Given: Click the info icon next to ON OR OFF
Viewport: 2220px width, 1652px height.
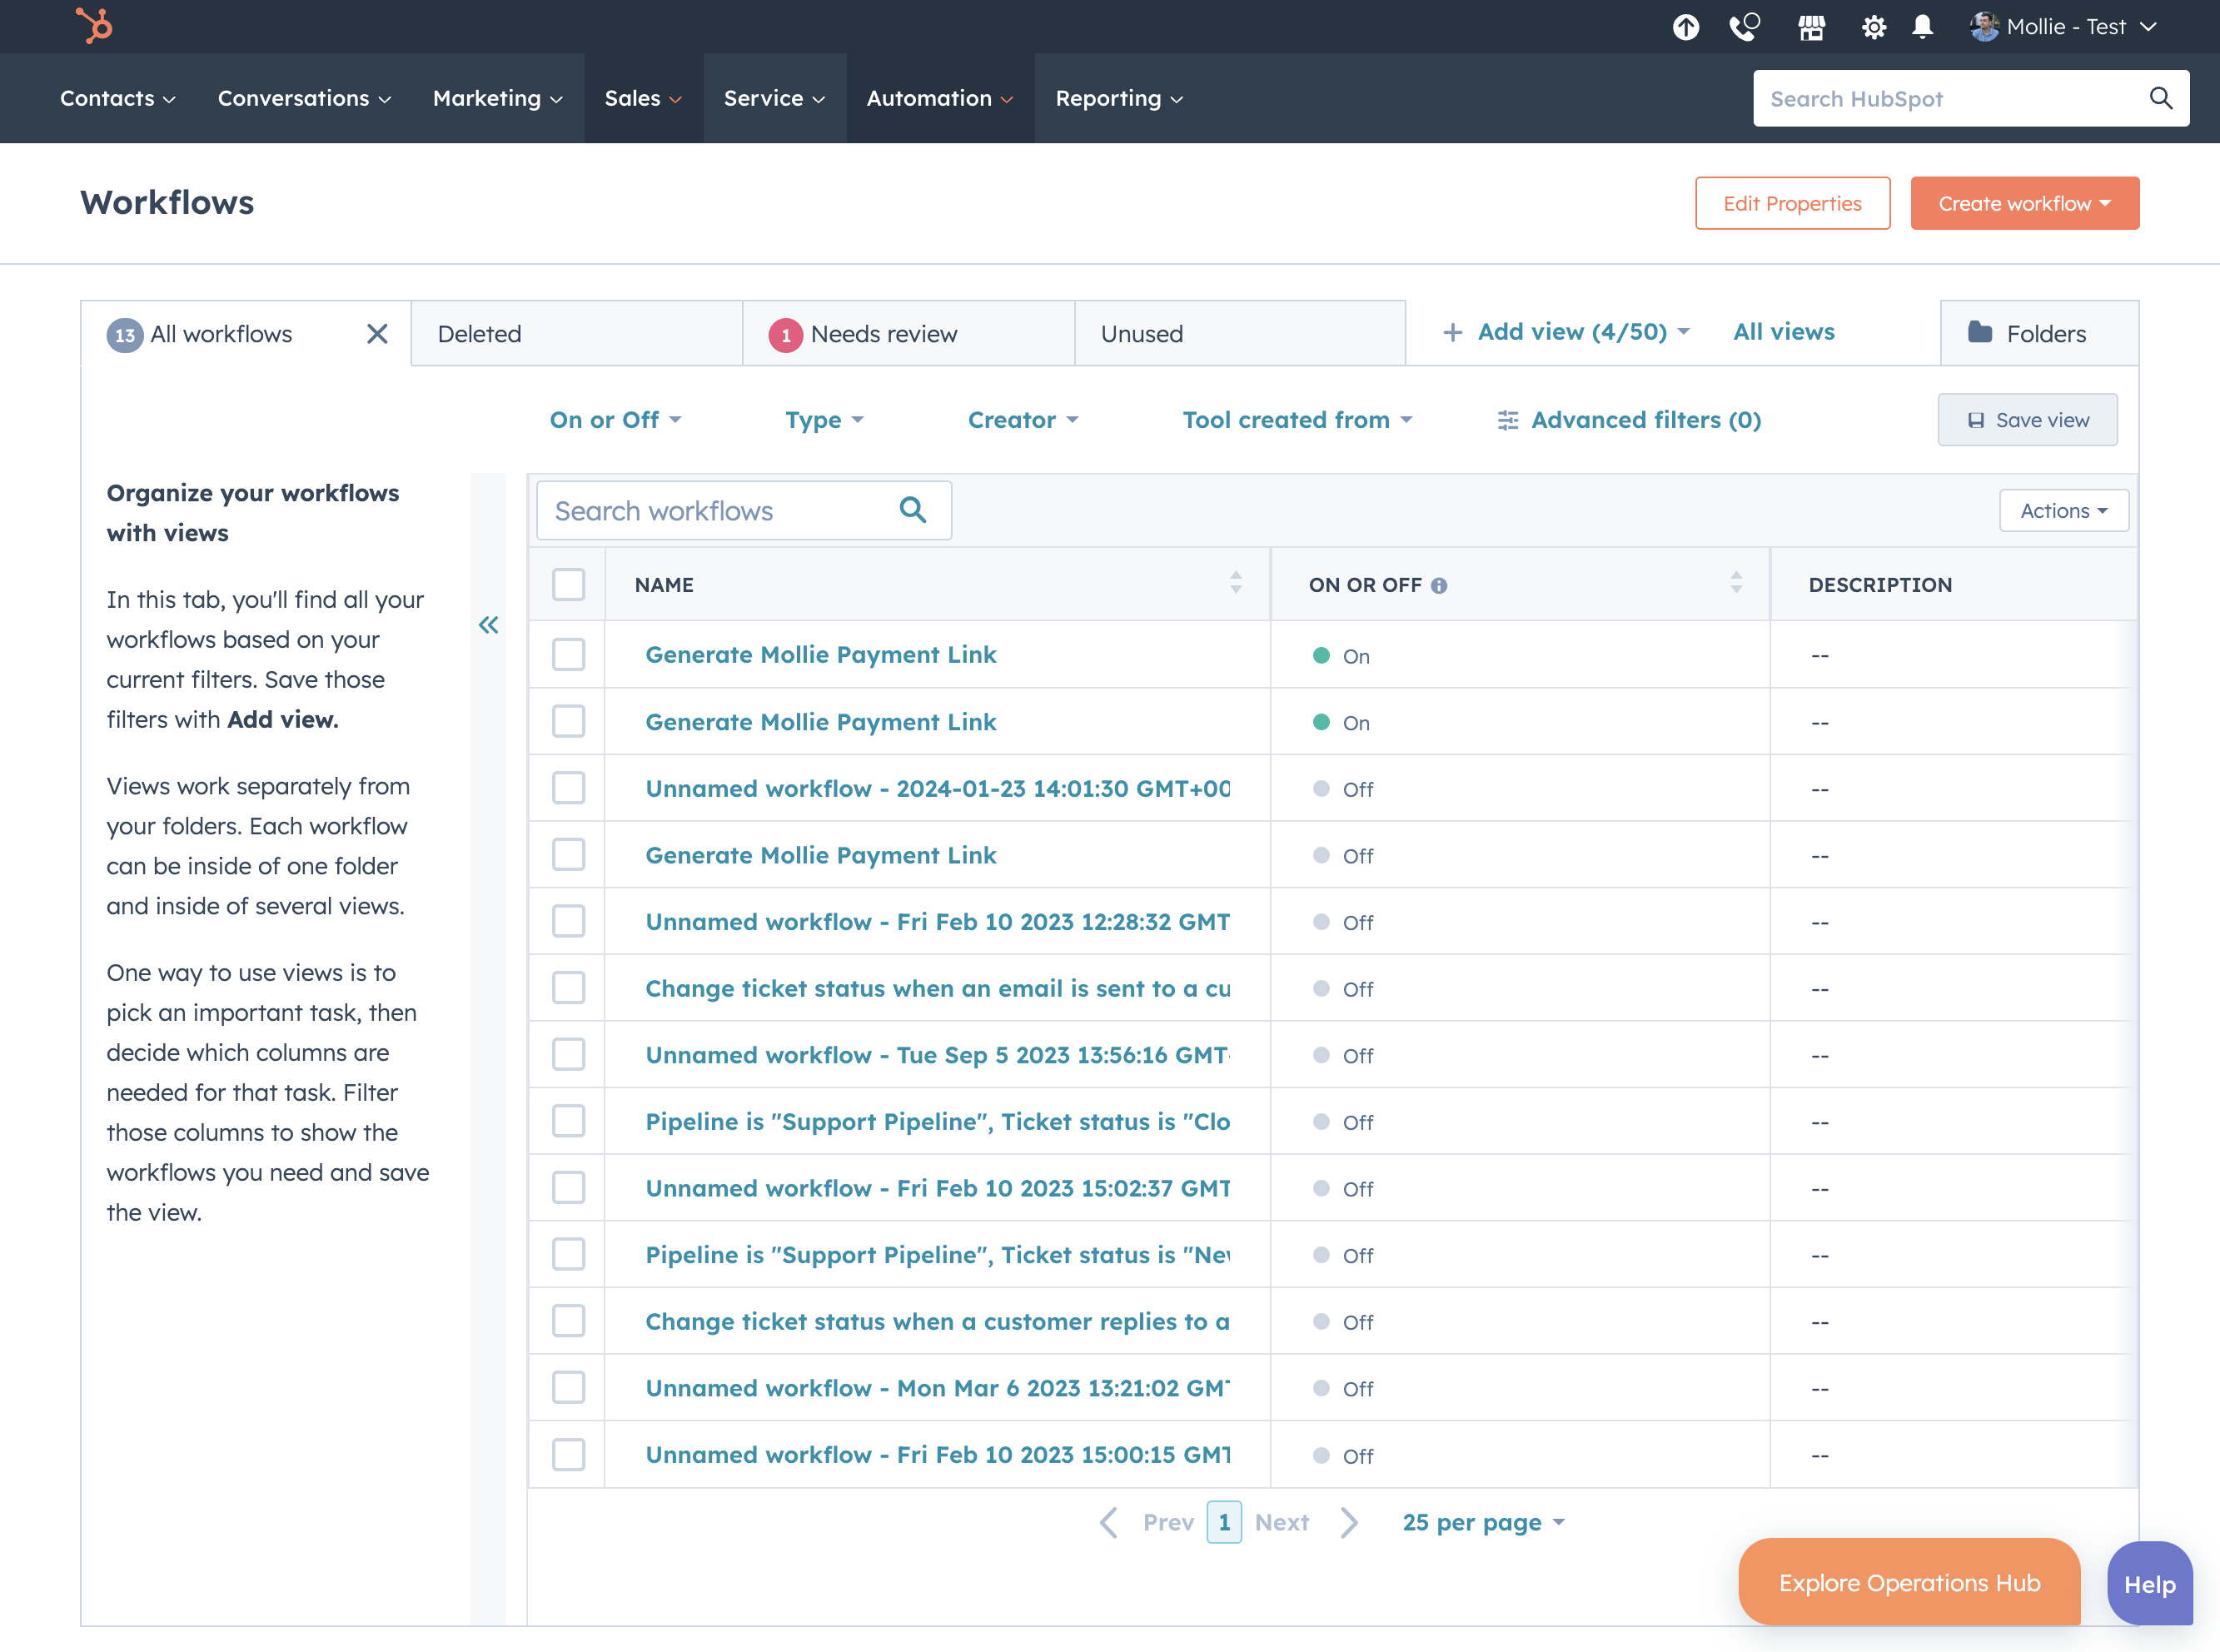Looking at the screenshot, I should point(1439,586).
